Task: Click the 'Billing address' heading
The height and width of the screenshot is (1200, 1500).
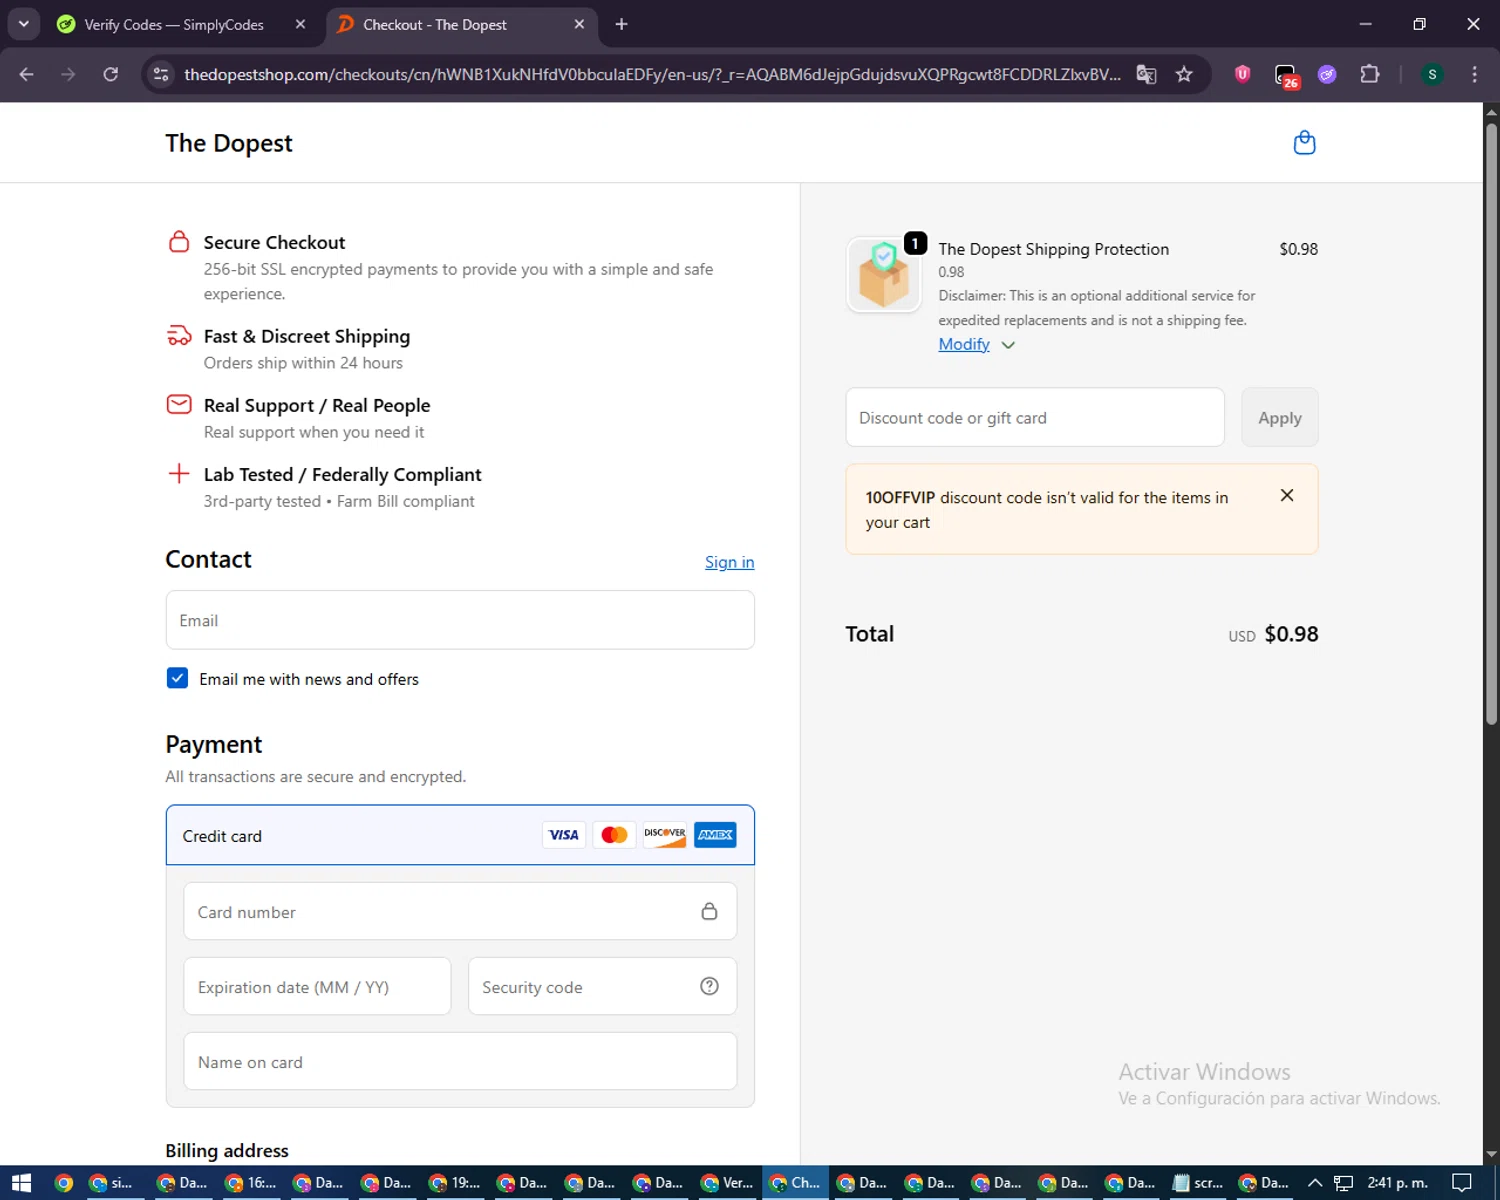Action: (227, 1150)
